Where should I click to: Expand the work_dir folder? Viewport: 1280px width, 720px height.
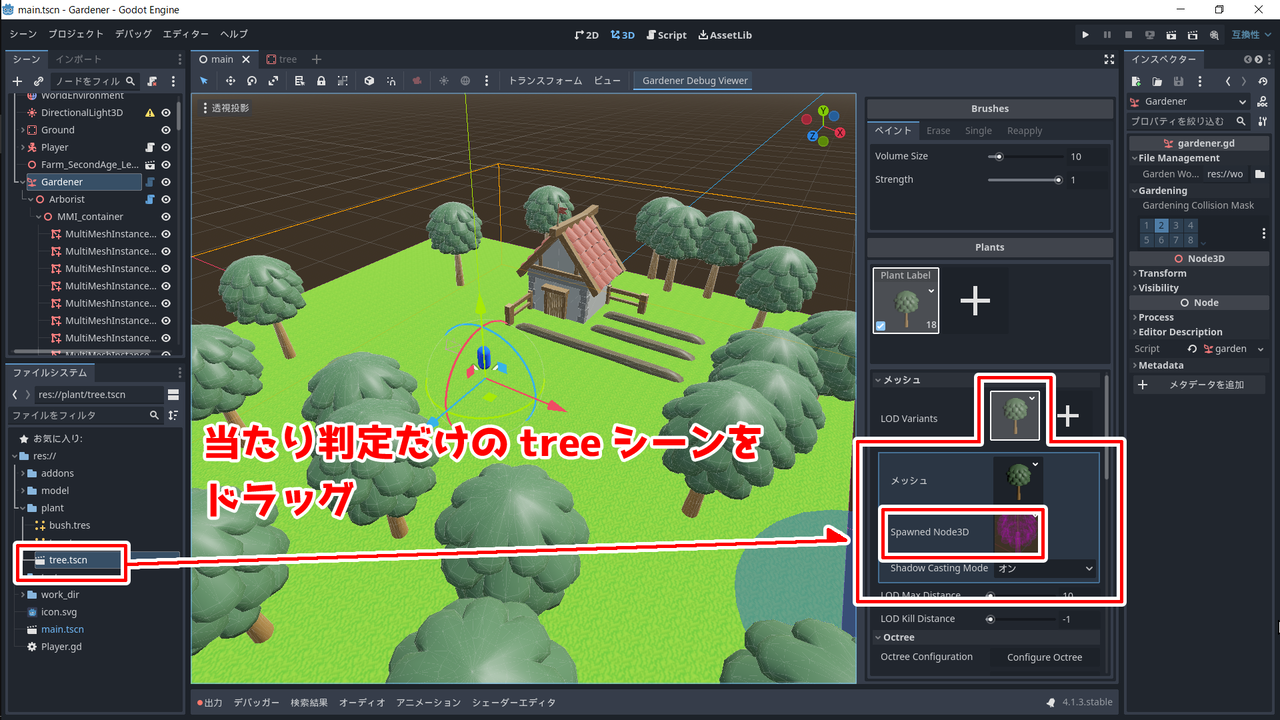22,595
